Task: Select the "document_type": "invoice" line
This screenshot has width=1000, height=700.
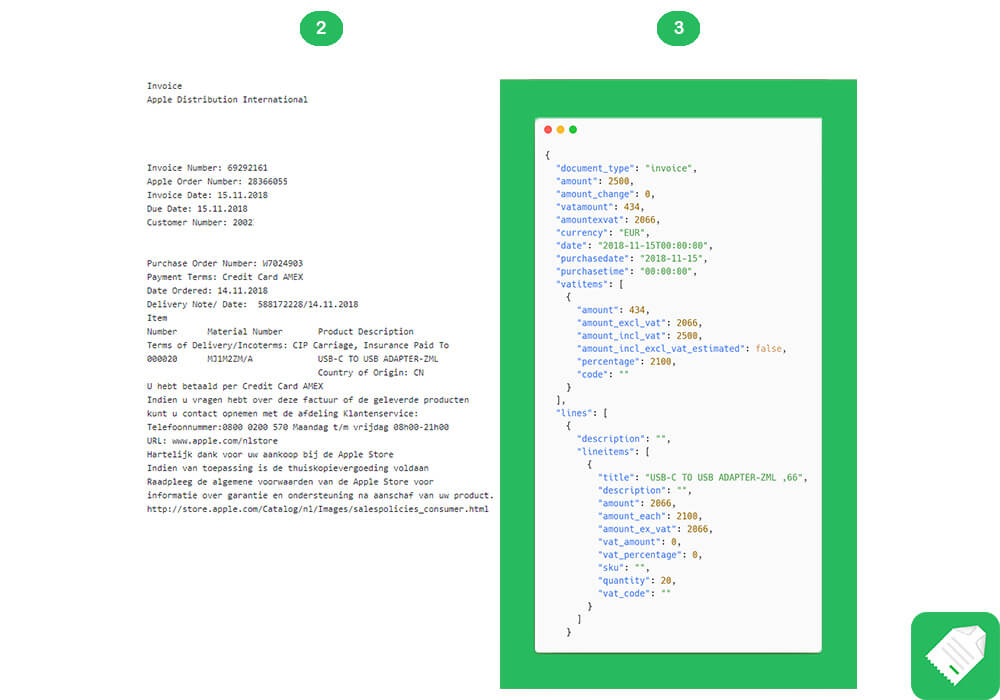Action: pos(626,168)
